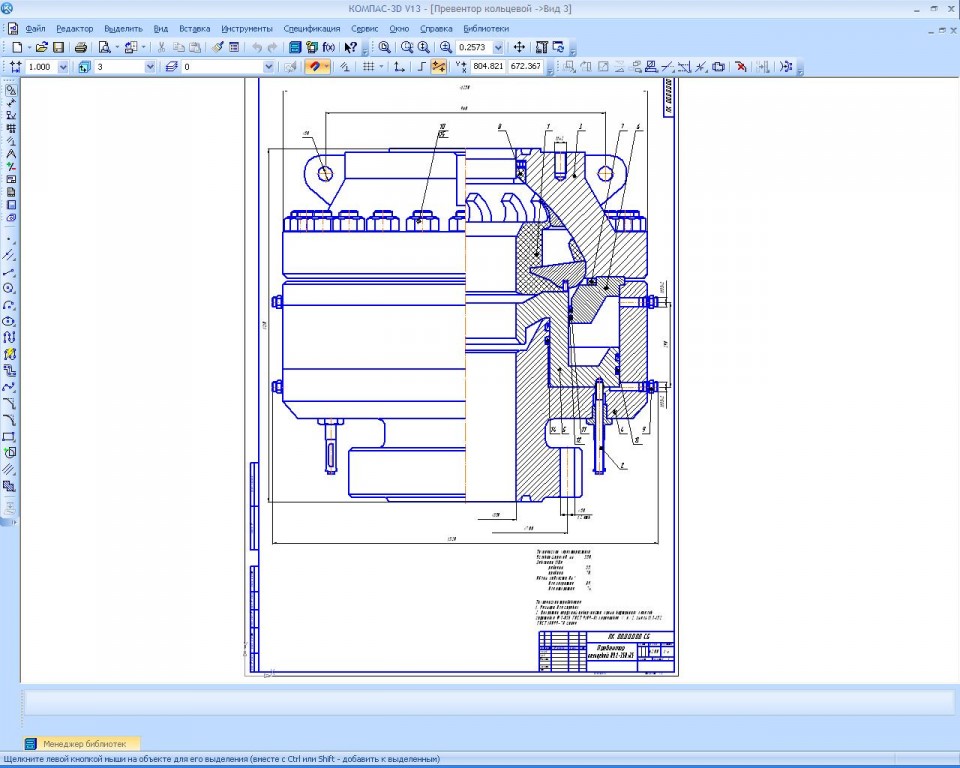Click the rounding step icon after coordinate system
Viewport: 960px width, 768px height.
[421, 67]
